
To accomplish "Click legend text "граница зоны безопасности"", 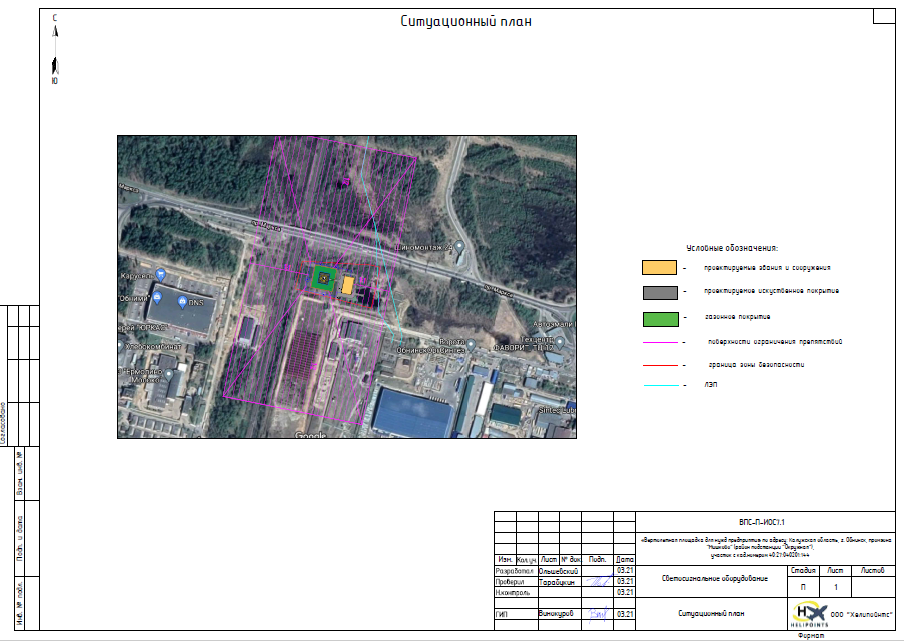I will [x=756, y=365].
